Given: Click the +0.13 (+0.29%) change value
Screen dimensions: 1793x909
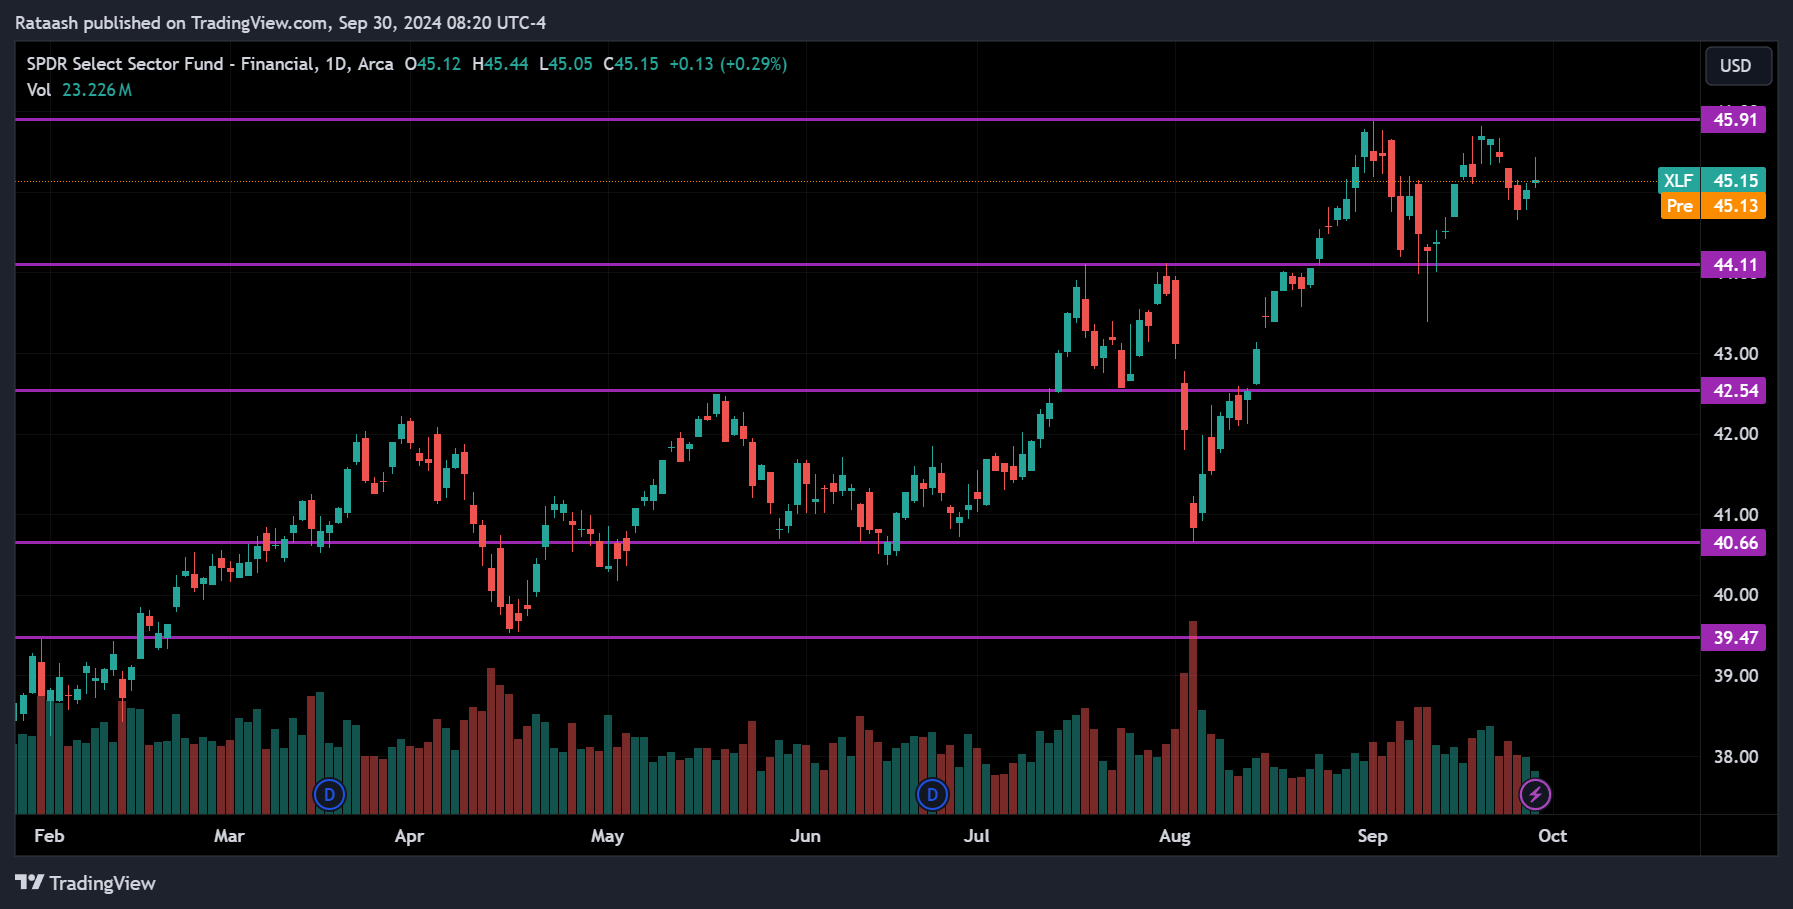Looking at the screenshot, I should (728, 64).
